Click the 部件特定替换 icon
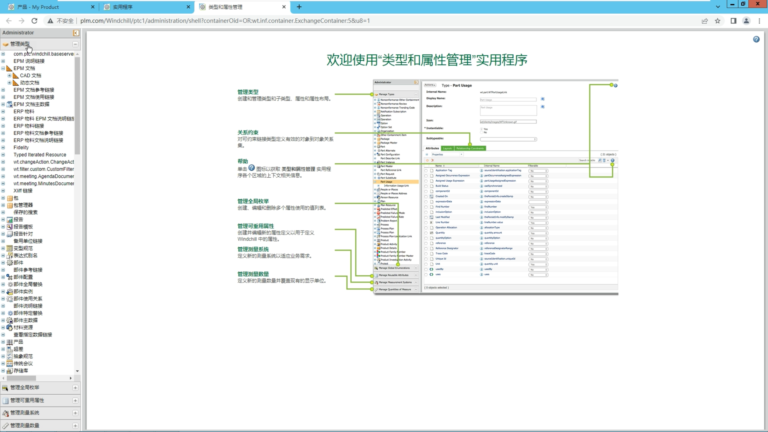 [9, 313]
